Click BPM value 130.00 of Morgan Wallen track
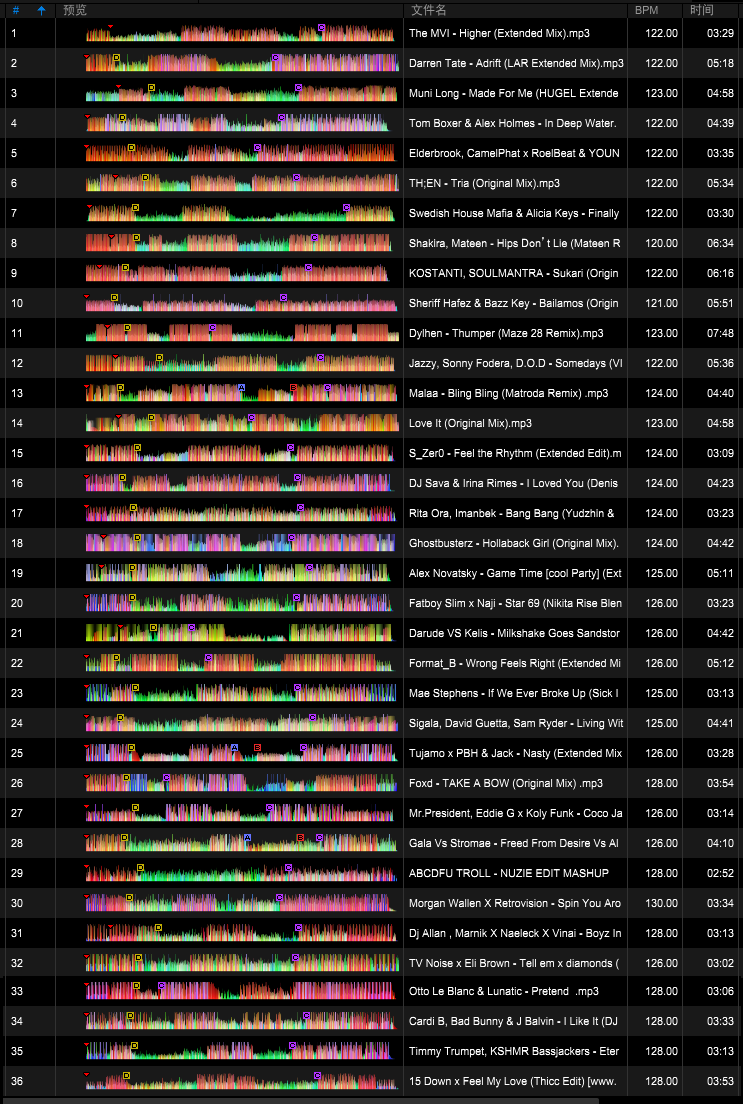The image size is (743, 1104). (x=661, y=903)
